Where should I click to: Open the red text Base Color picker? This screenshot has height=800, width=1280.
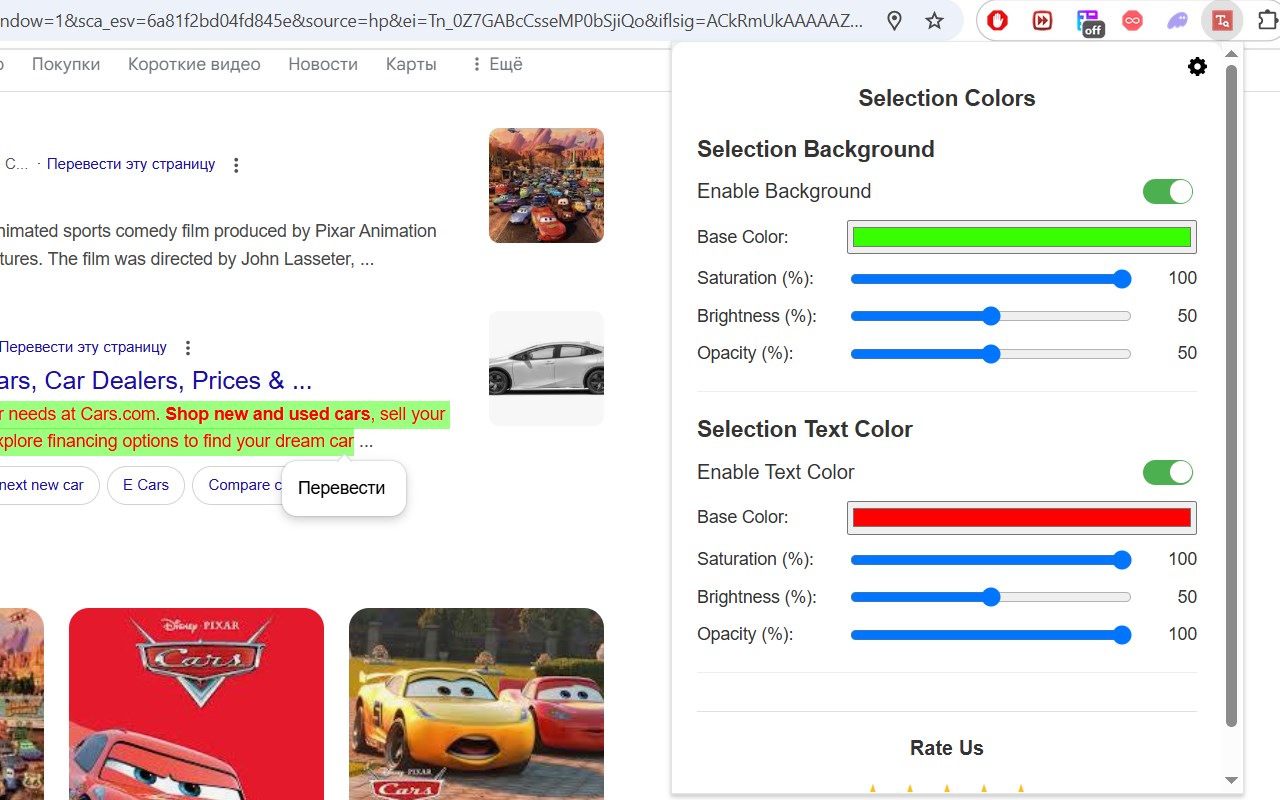(1022, 518)
